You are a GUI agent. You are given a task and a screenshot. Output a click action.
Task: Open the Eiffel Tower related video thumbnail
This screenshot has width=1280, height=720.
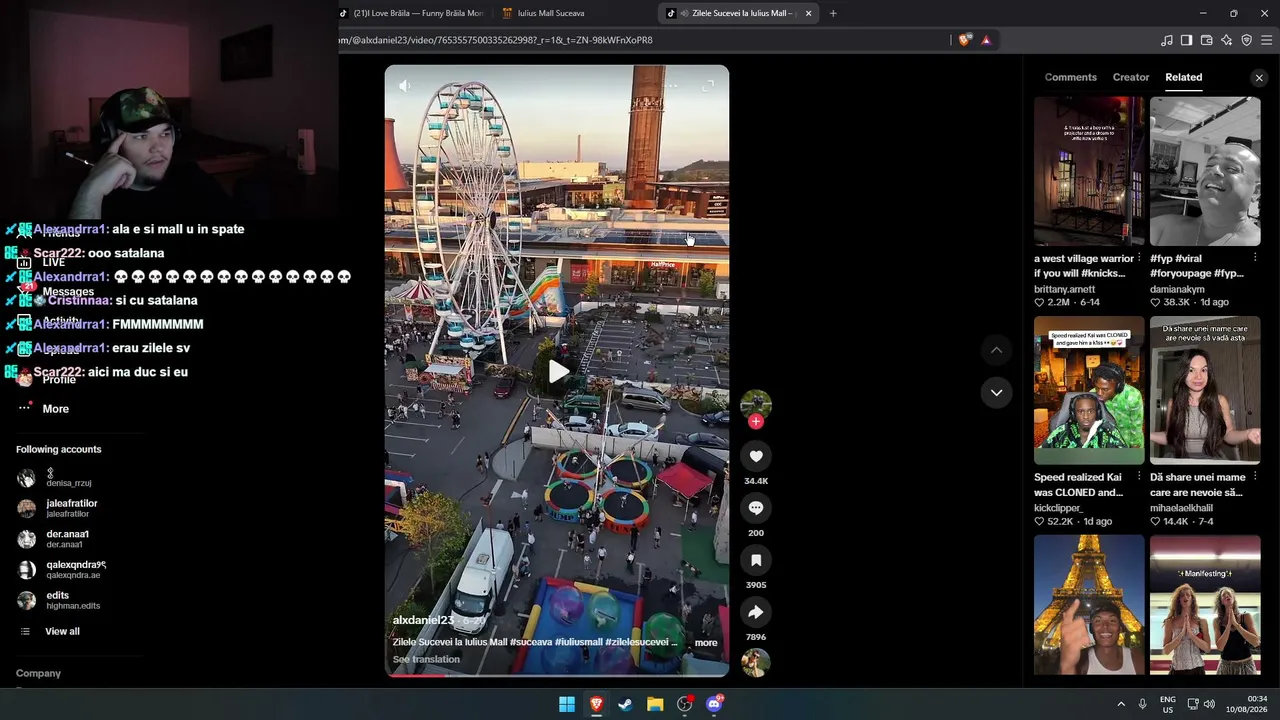1089,604
